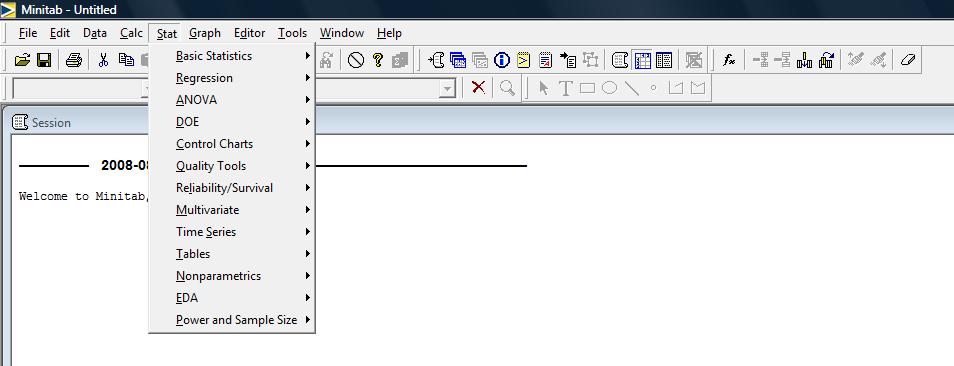Open the Calc menu
The width and height of the screenshot is (954, 366).
131,33
